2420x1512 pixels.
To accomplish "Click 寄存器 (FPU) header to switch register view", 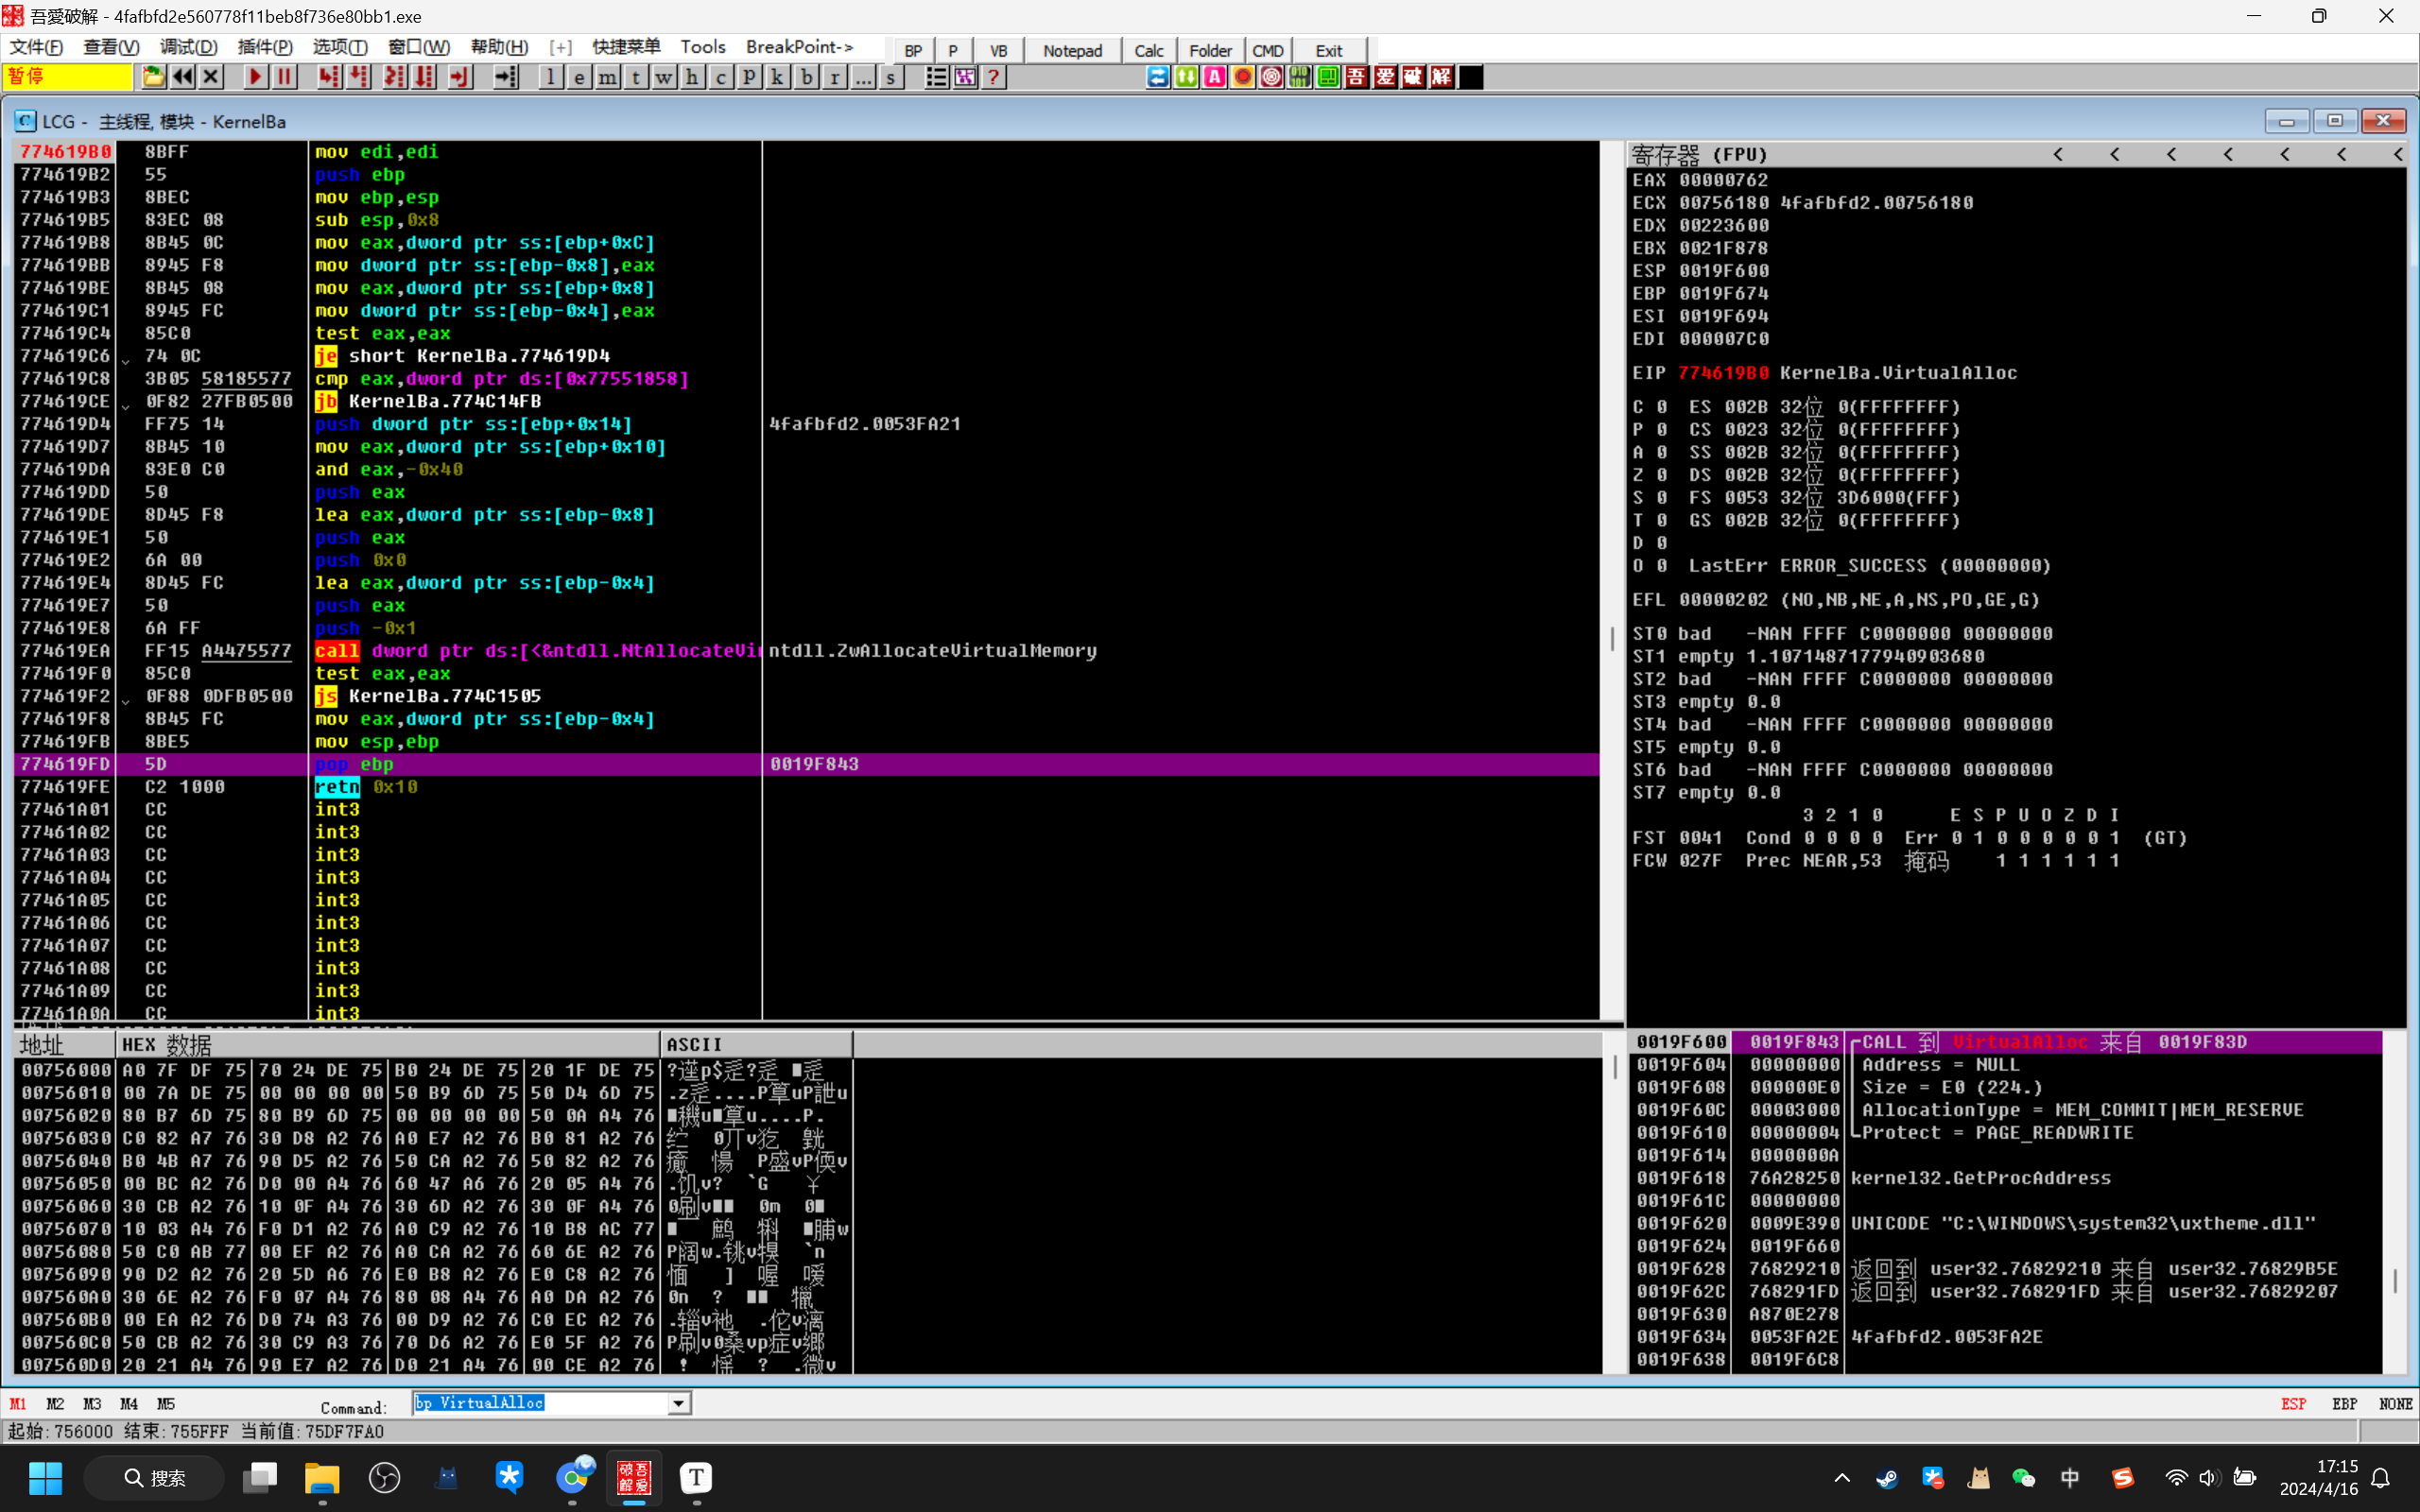I will point(1700,155).
